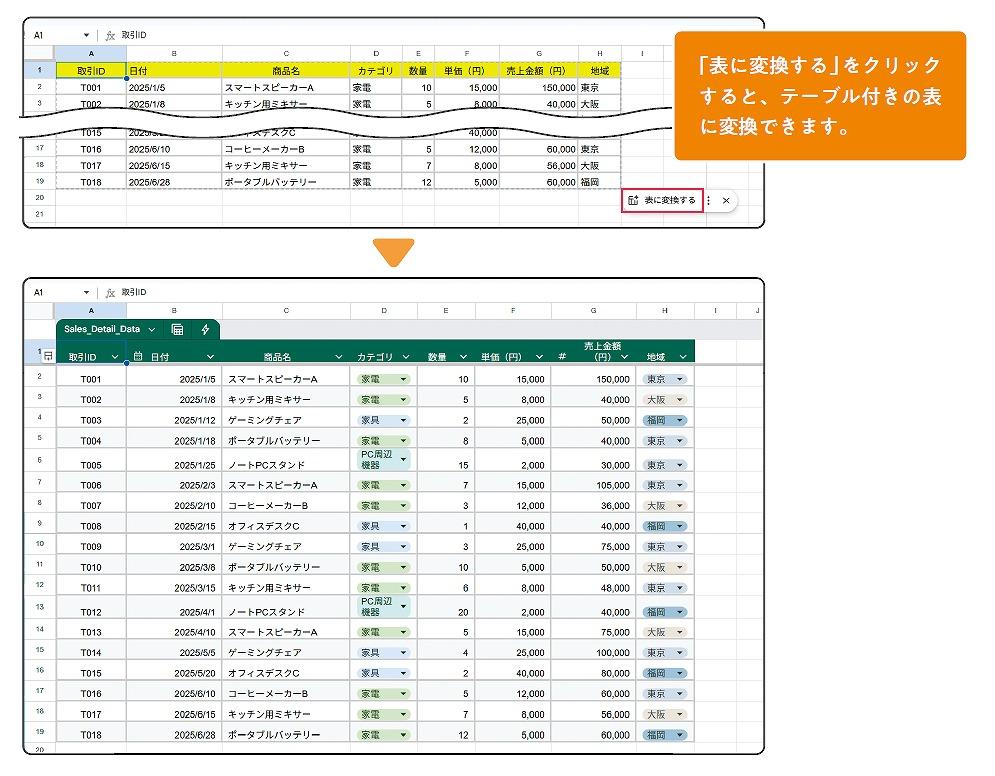Open the Name Box dropdown in the top sheet
This screenshot has height=776, width=995.
86,35
